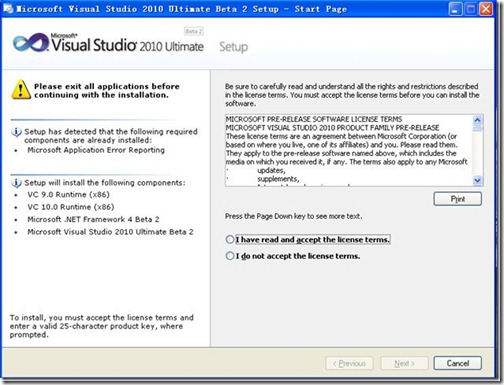504x385 pixels.
Task: Click the Beta 2 badge in header
Action: [x=194, y=31]
